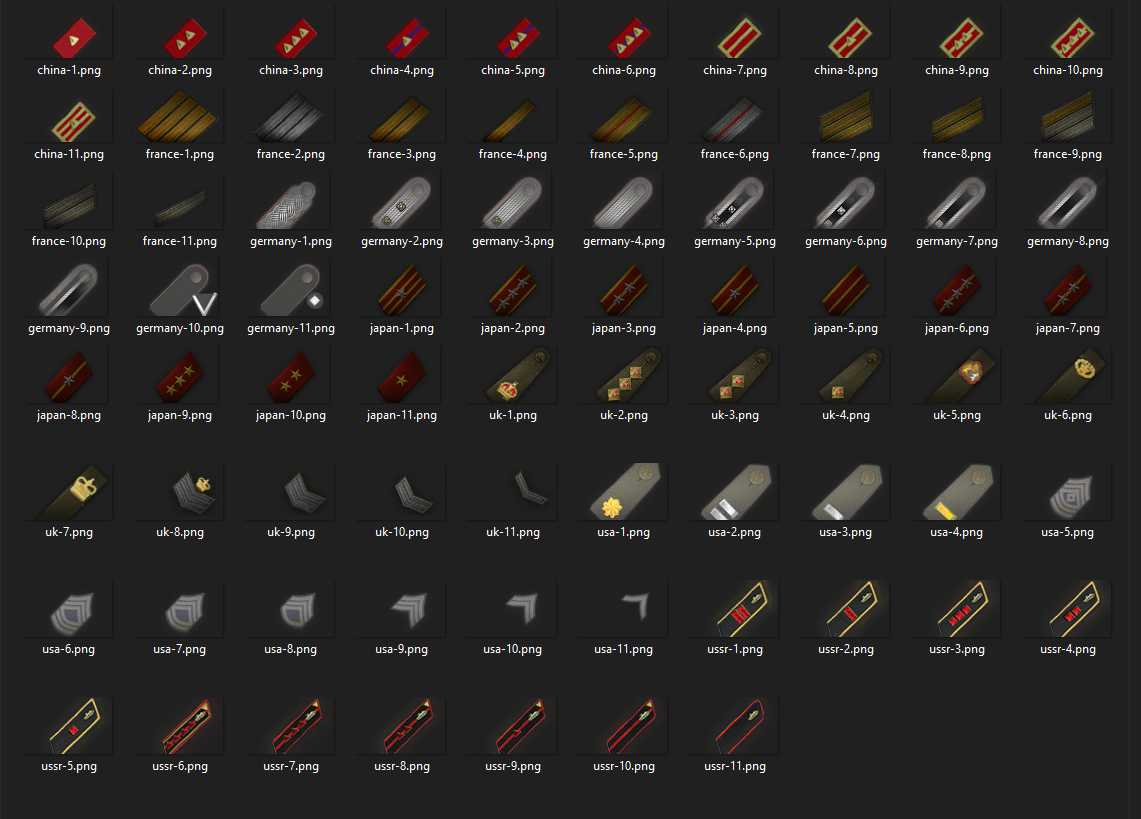
Task: Select the france-1.png shoulder stripe icon
Action: click(177, 117)
